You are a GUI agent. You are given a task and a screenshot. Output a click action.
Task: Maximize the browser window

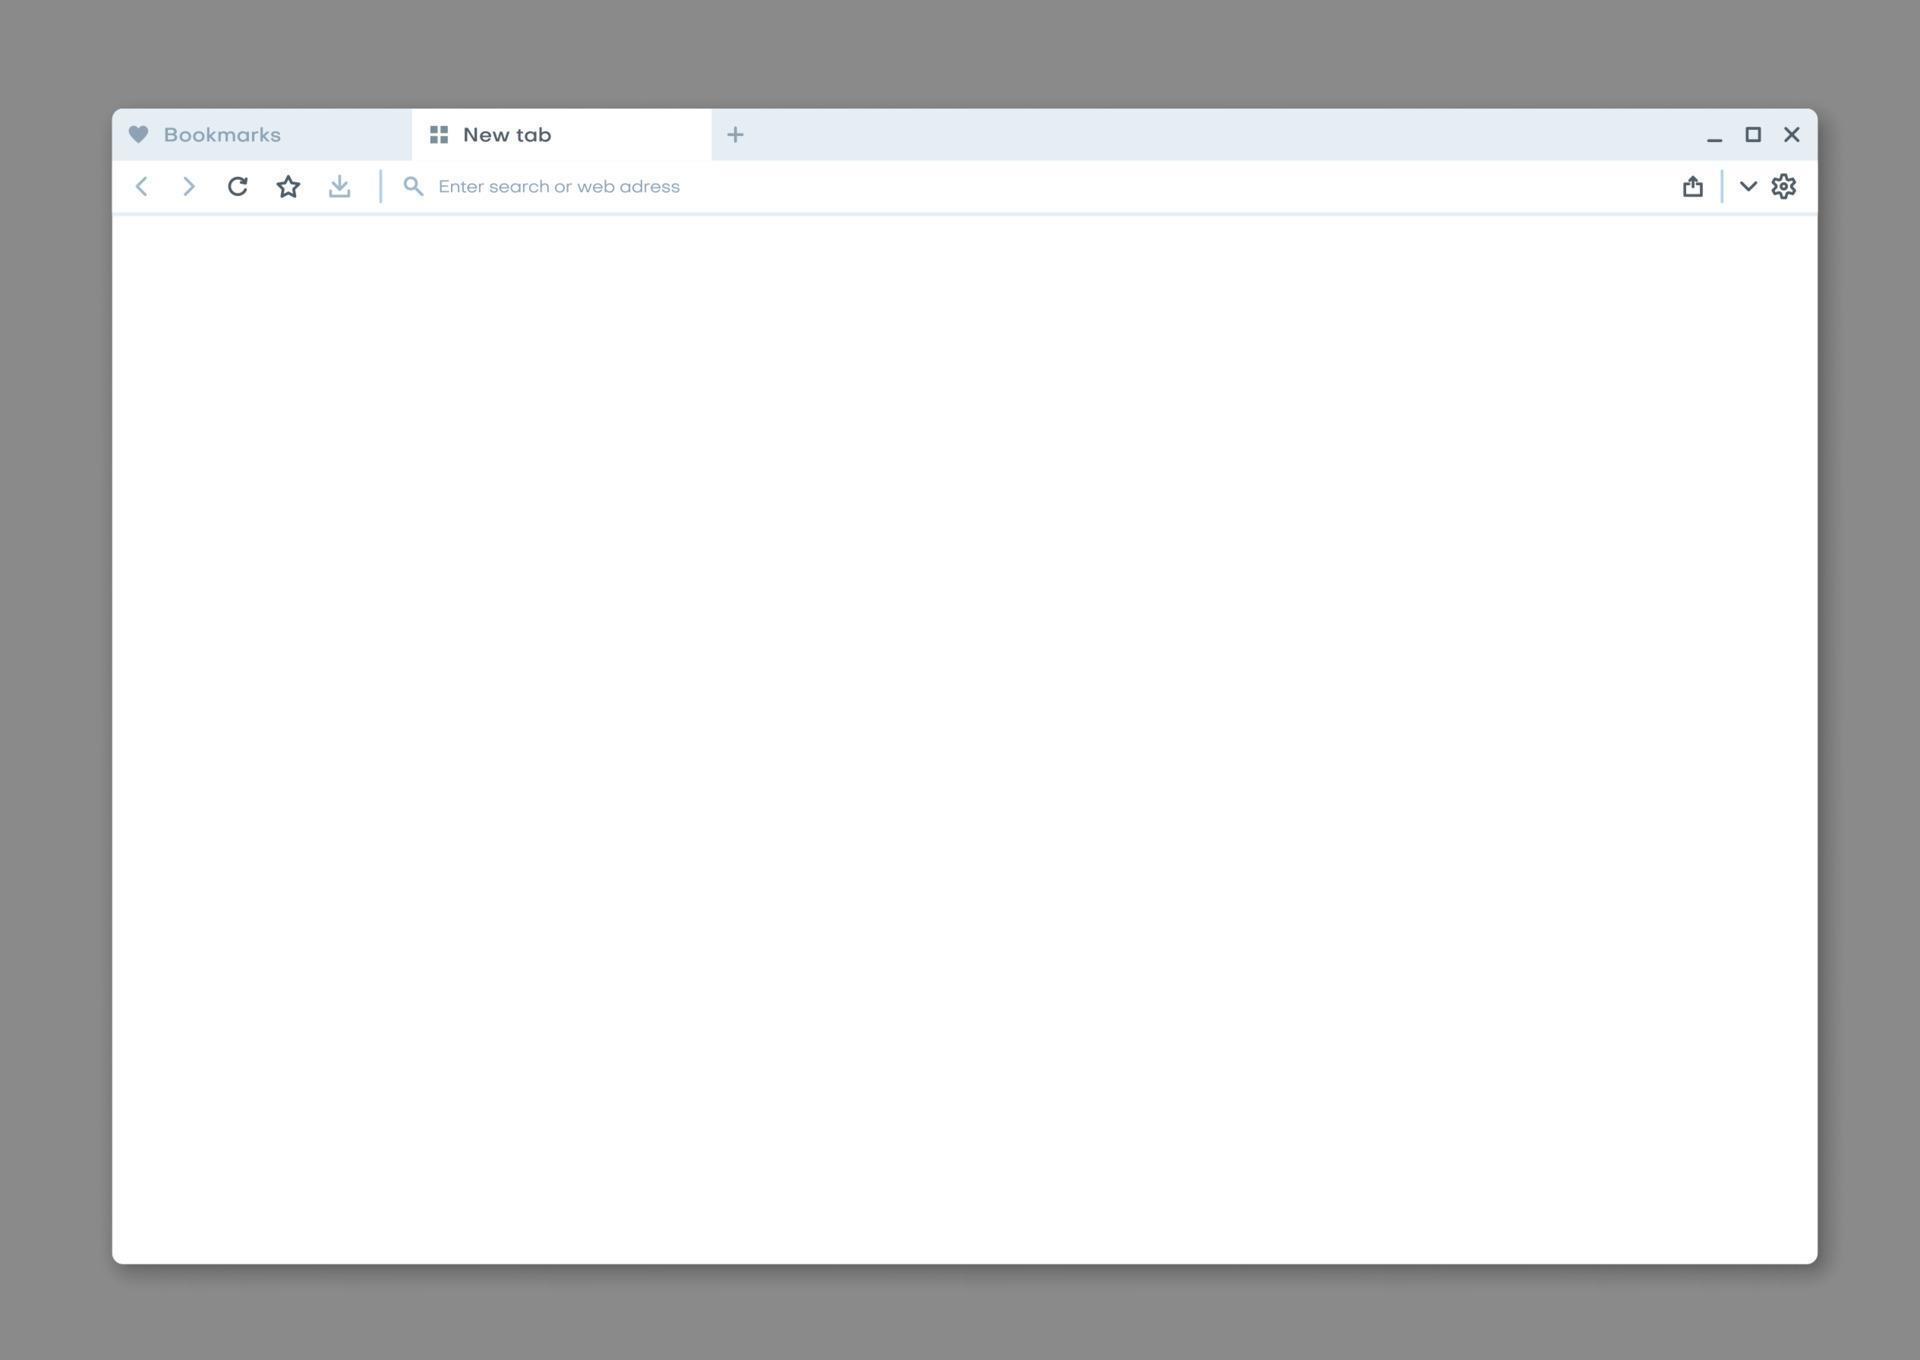coord(1753,134)
